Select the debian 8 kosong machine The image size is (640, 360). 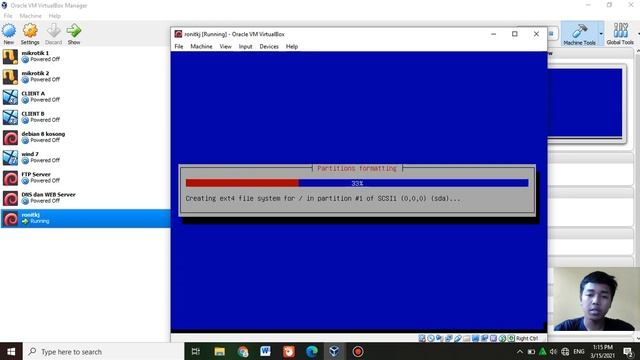(85, 137)
